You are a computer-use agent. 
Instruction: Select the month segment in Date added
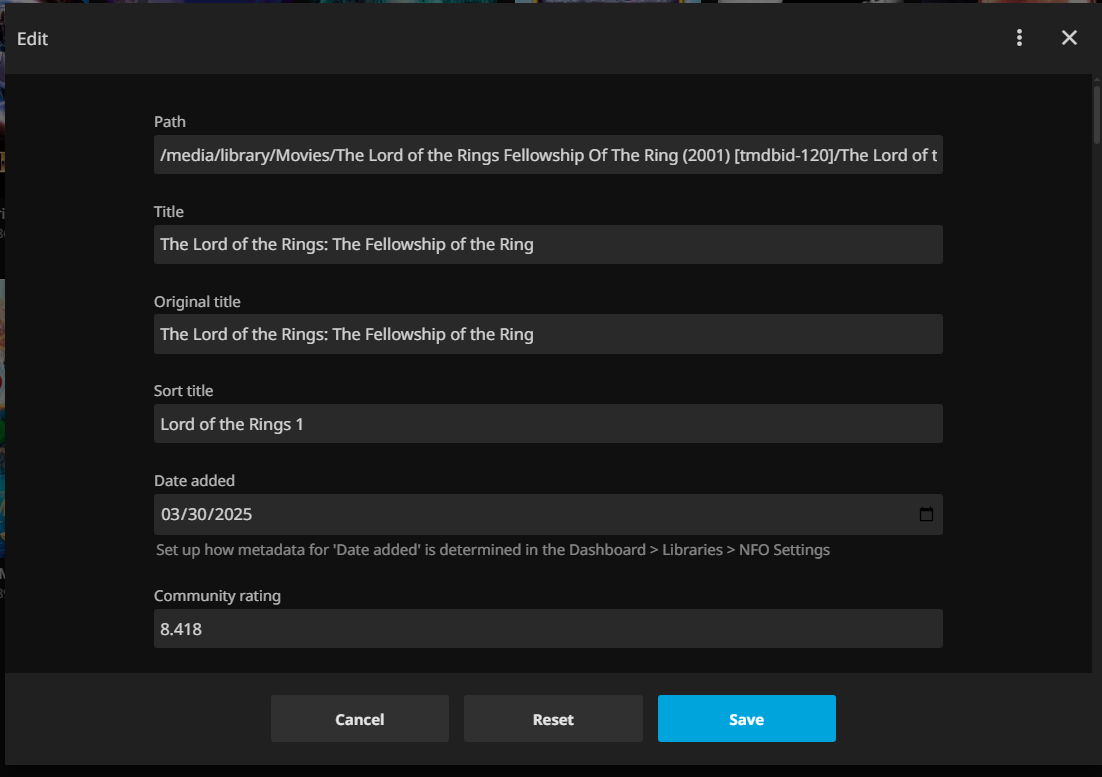pos(170,515)
